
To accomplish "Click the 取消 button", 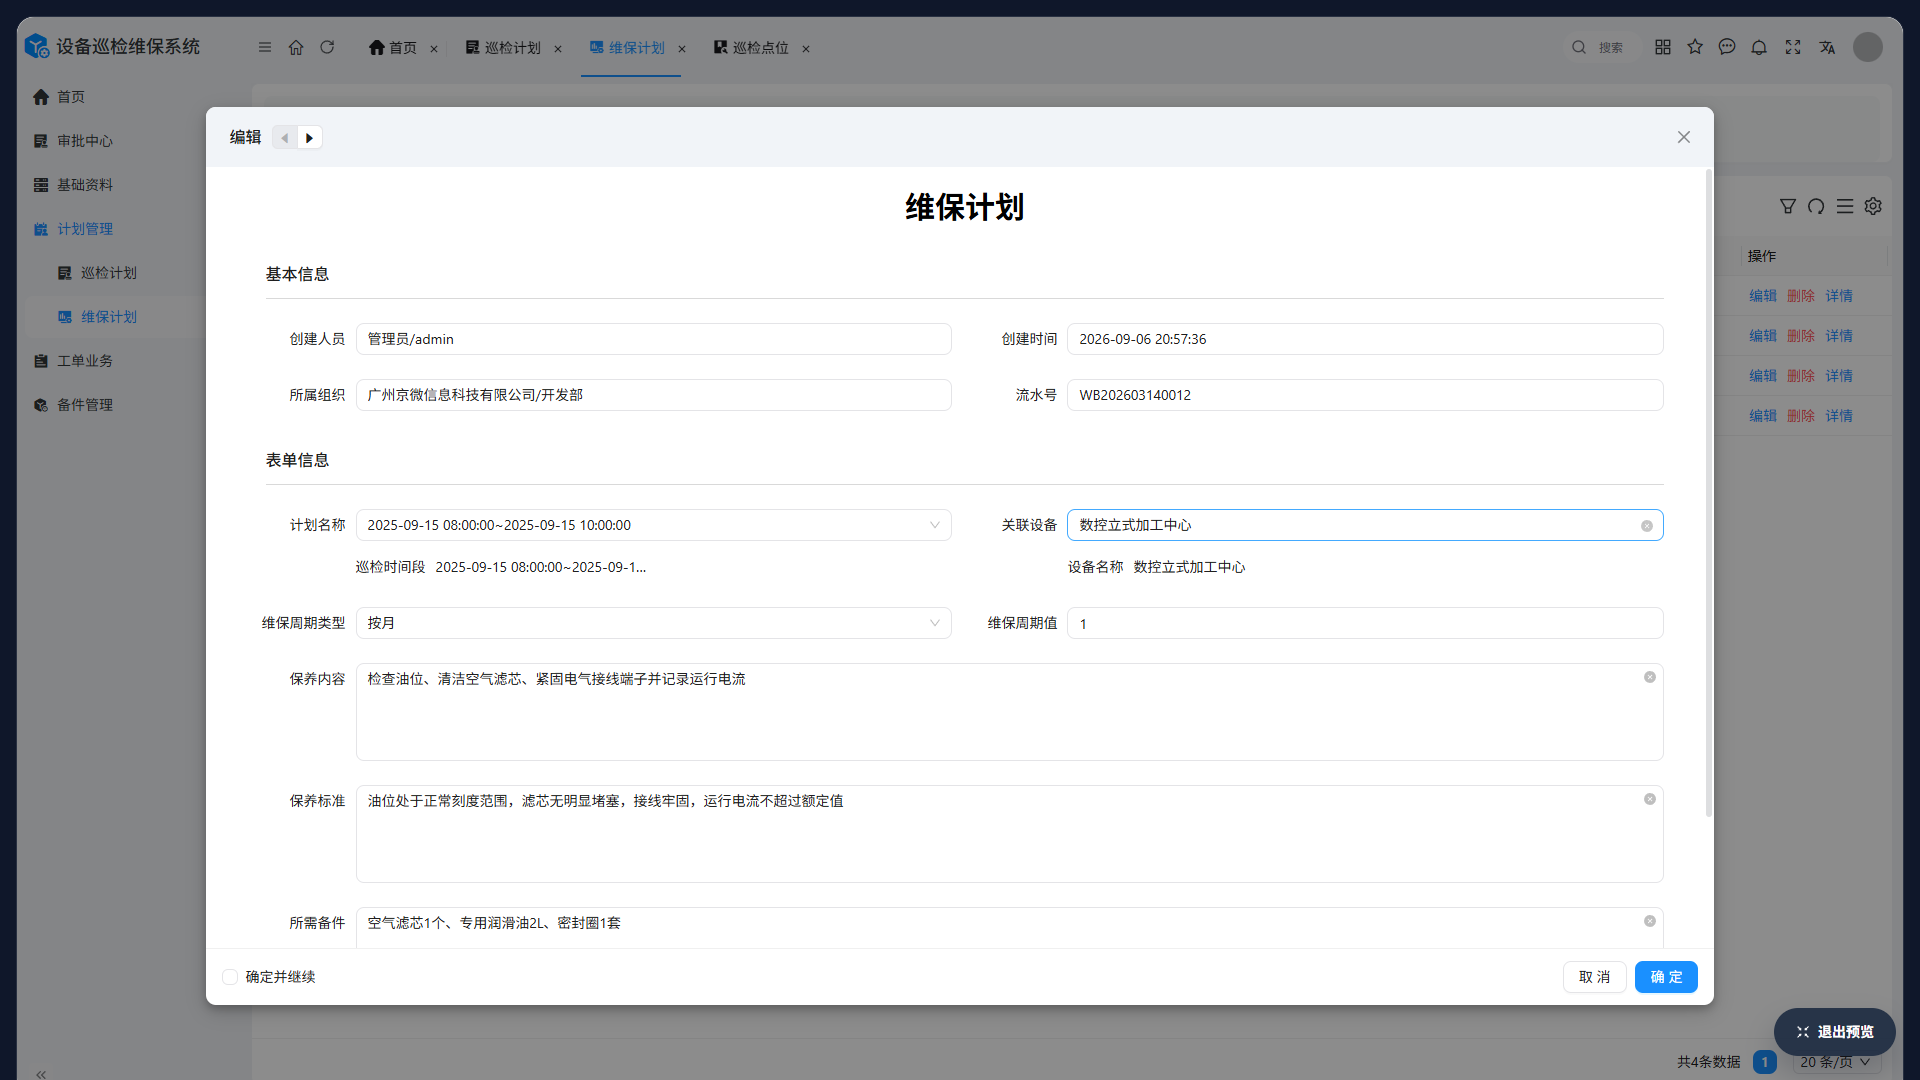I will [x=1595, y=977].
